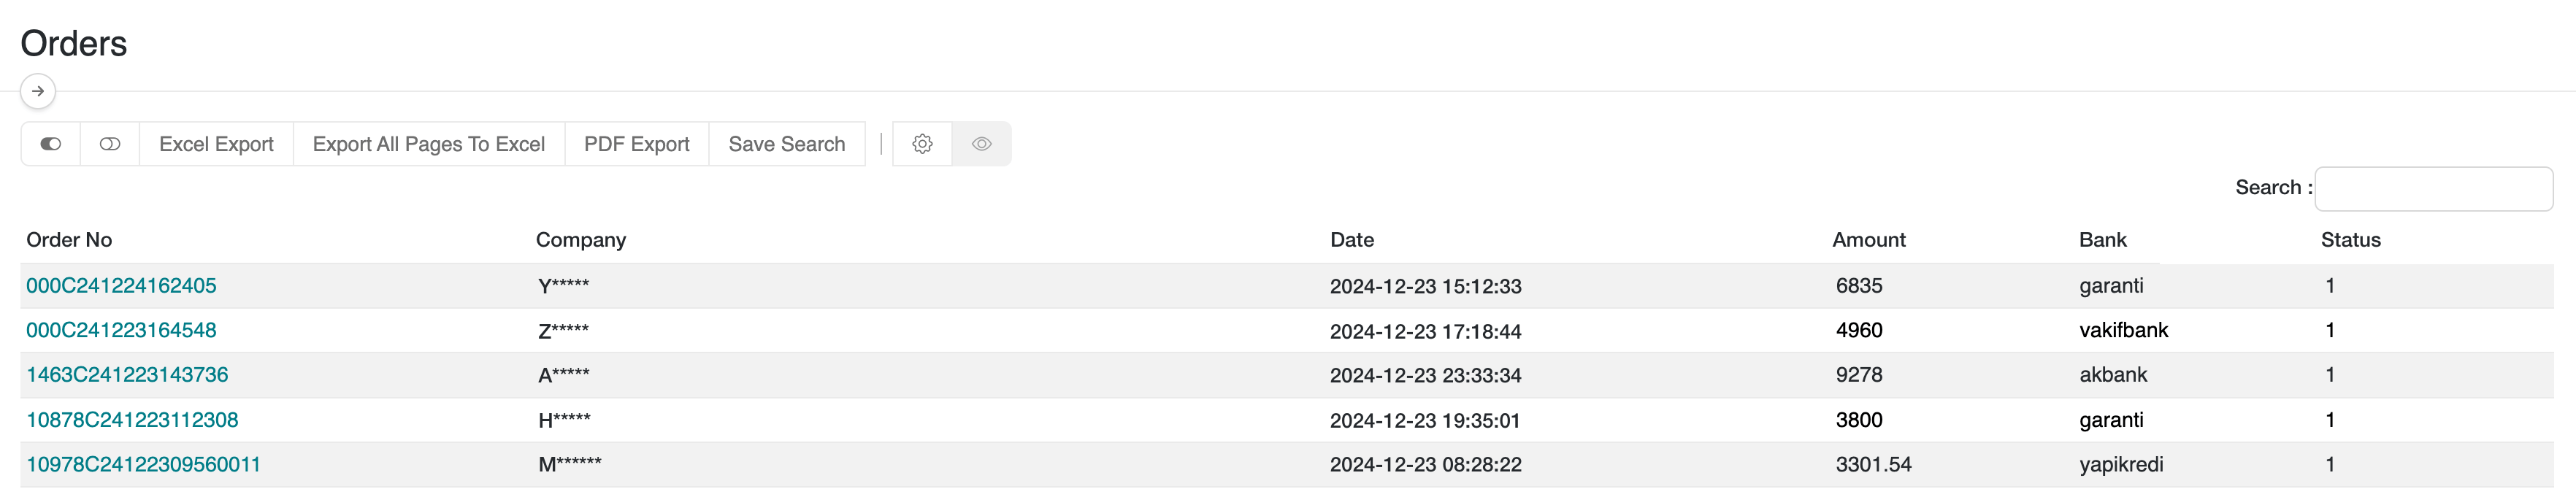Click Excel Export button

point(216,144)
